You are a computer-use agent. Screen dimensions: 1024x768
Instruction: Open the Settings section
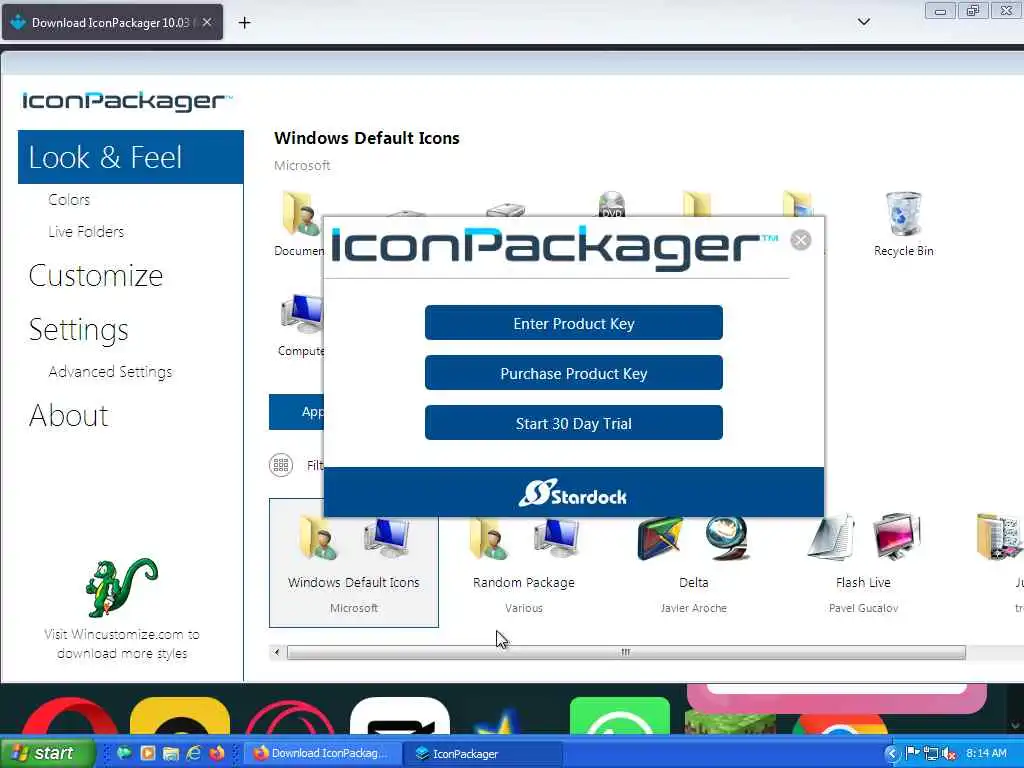coord(78,330)
